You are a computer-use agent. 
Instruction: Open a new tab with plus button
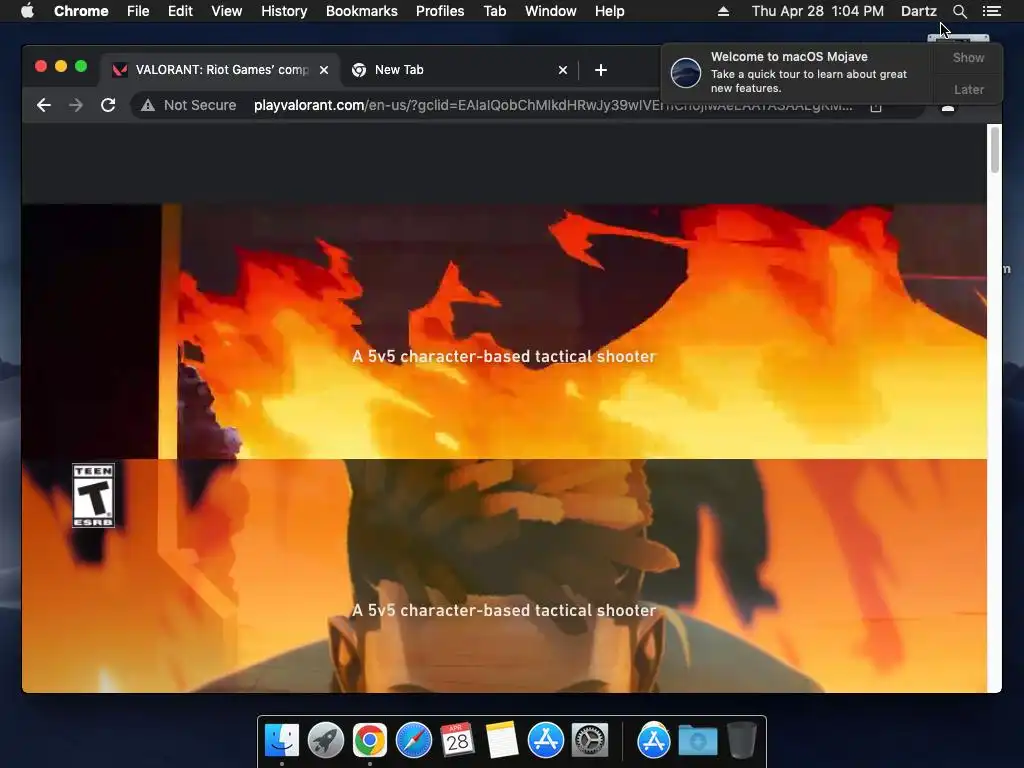pos(601,70)
